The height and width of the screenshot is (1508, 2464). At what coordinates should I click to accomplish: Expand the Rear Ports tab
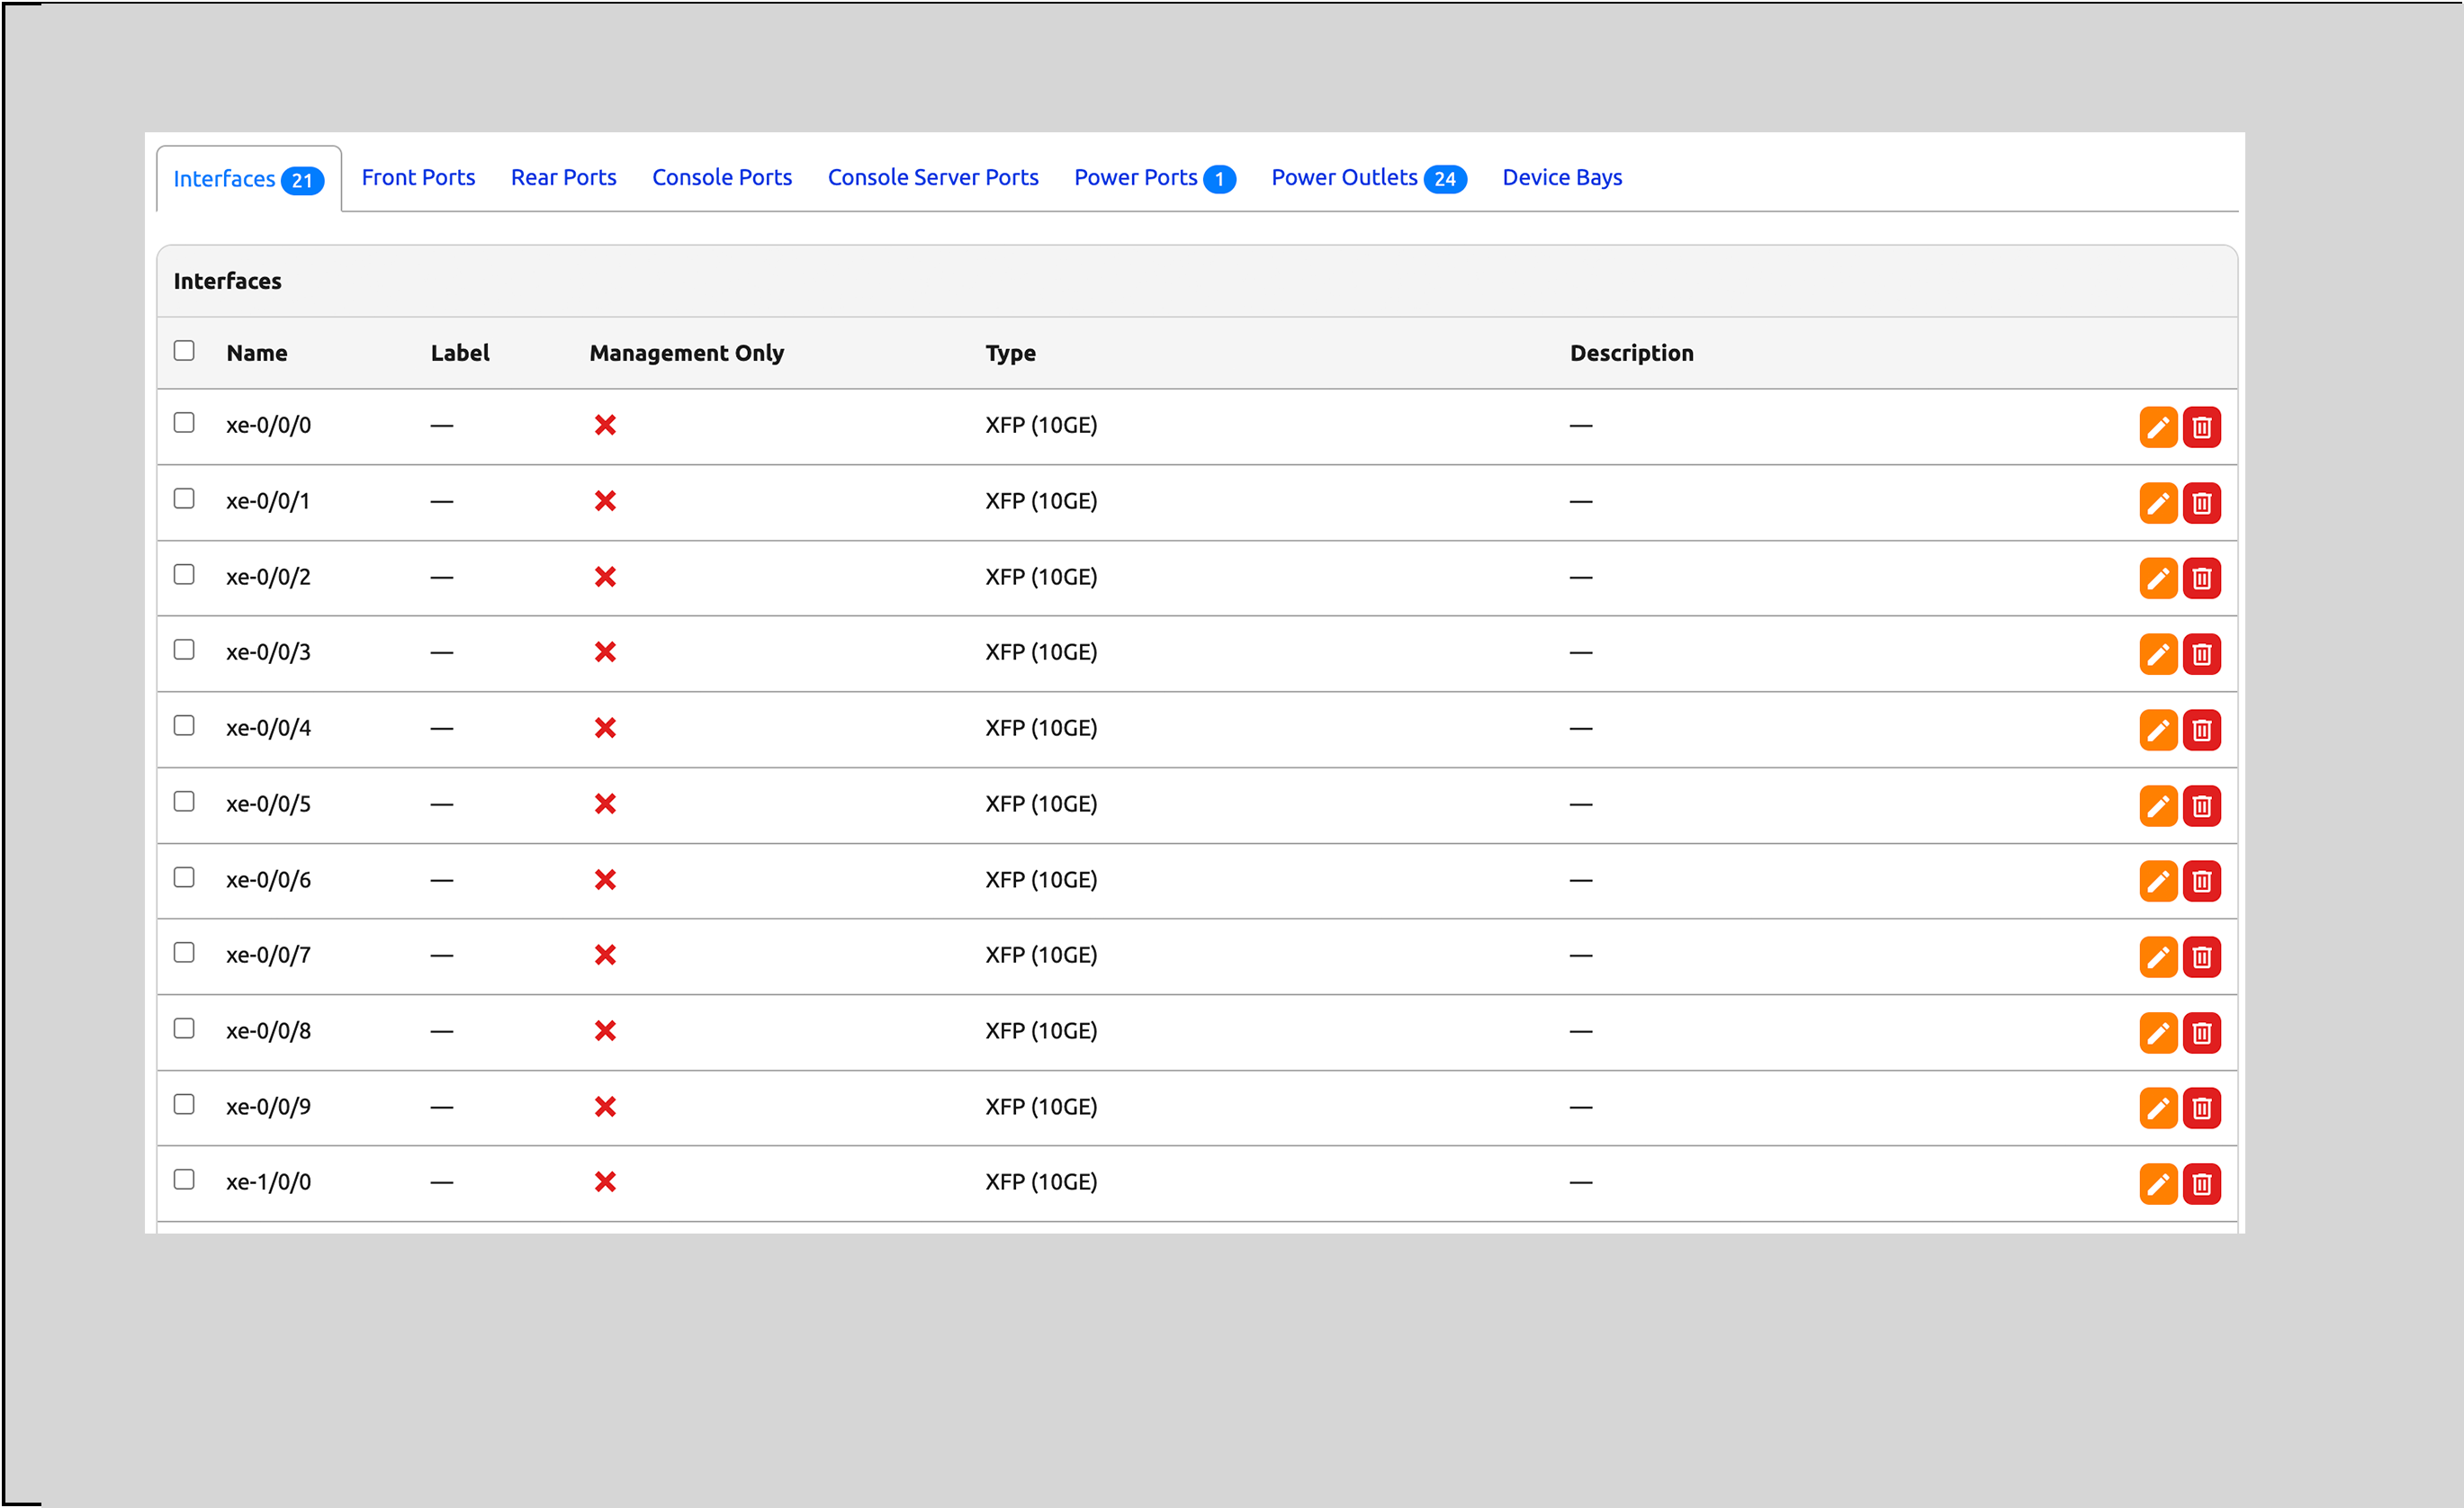(x=563, y=176)
